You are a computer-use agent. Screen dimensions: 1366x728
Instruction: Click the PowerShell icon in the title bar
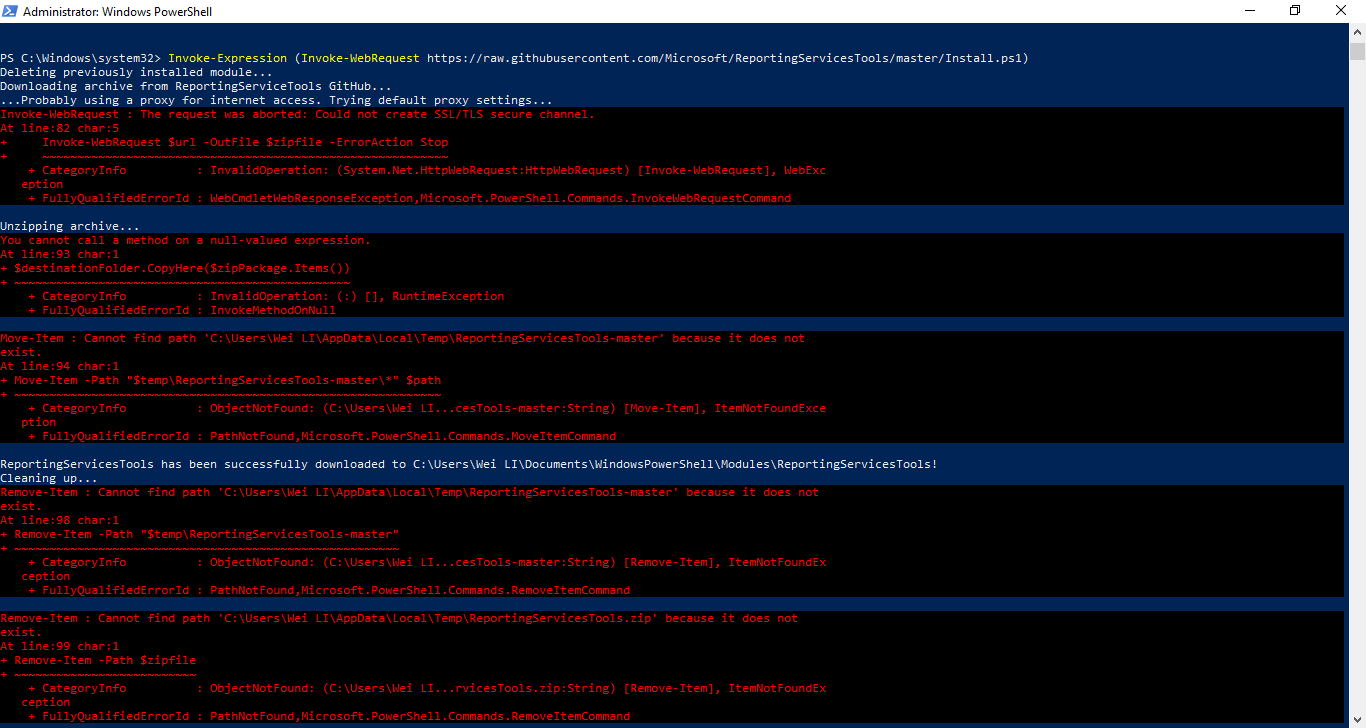[x=10, y=10]
